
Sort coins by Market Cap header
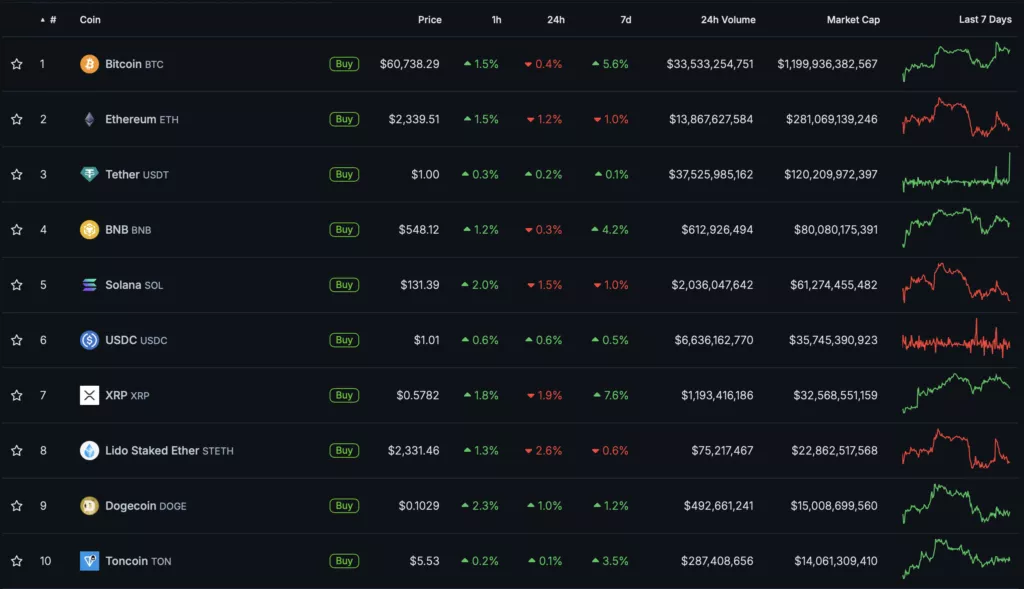tap(852, 20)
